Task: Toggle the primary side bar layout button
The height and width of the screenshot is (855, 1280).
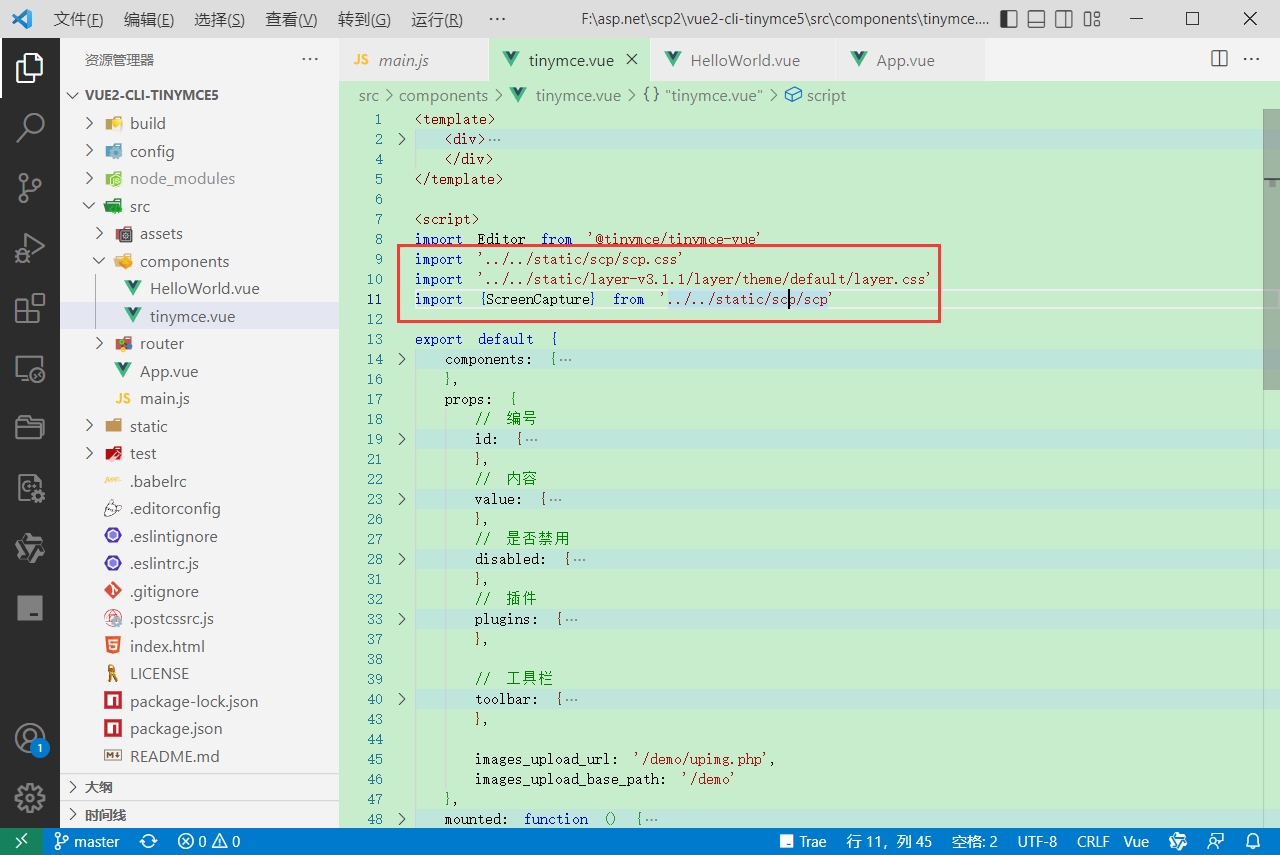Action: [x=1009, y=19]
